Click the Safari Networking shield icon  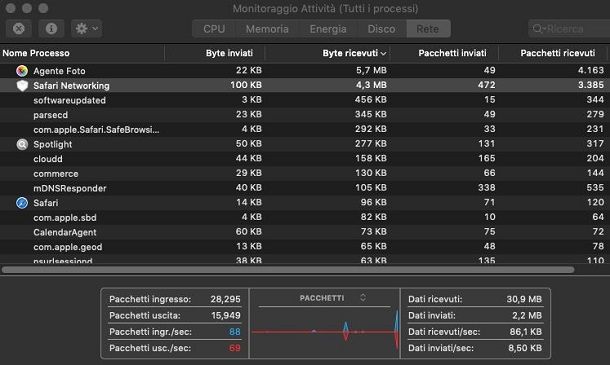coord(22,86)
